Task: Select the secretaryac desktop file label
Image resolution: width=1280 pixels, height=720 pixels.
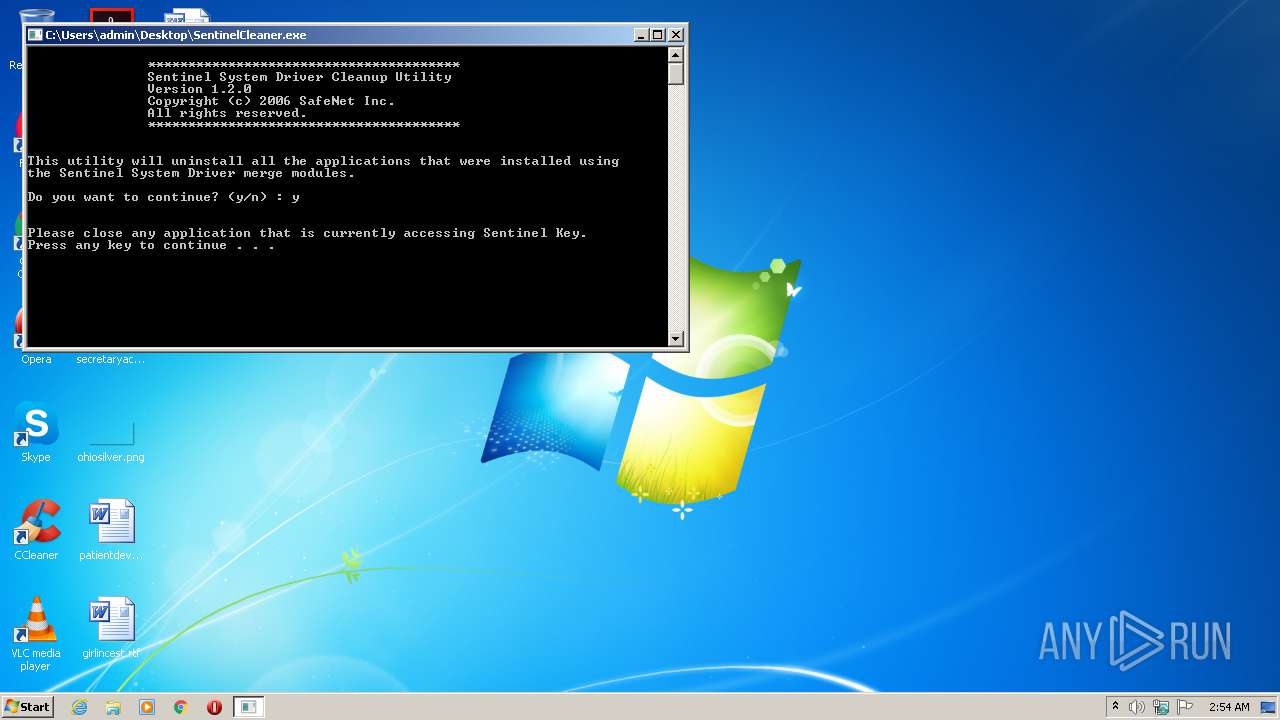Action: (111, 359)
